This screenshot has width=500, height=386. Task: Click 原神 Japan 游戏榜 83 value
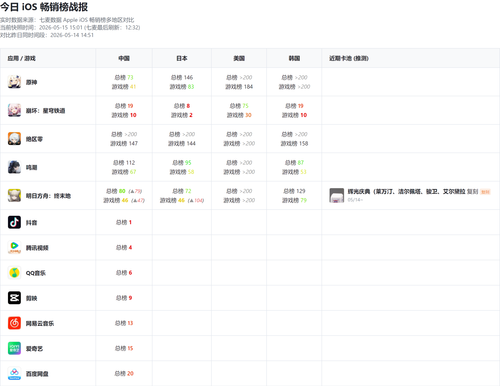[x=191, y=87]
